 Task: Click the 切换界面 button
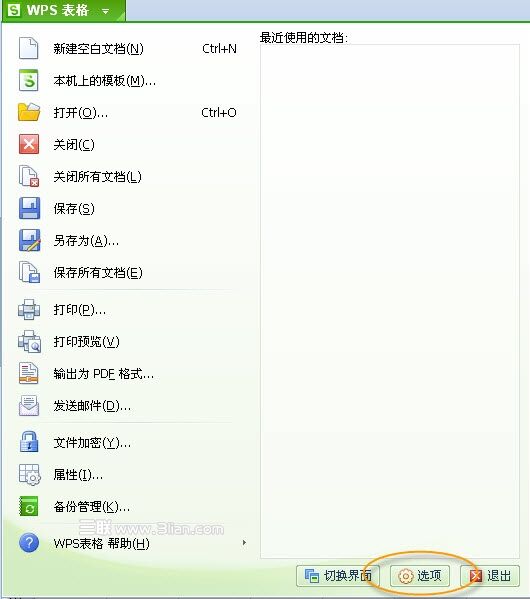point(338,576)
